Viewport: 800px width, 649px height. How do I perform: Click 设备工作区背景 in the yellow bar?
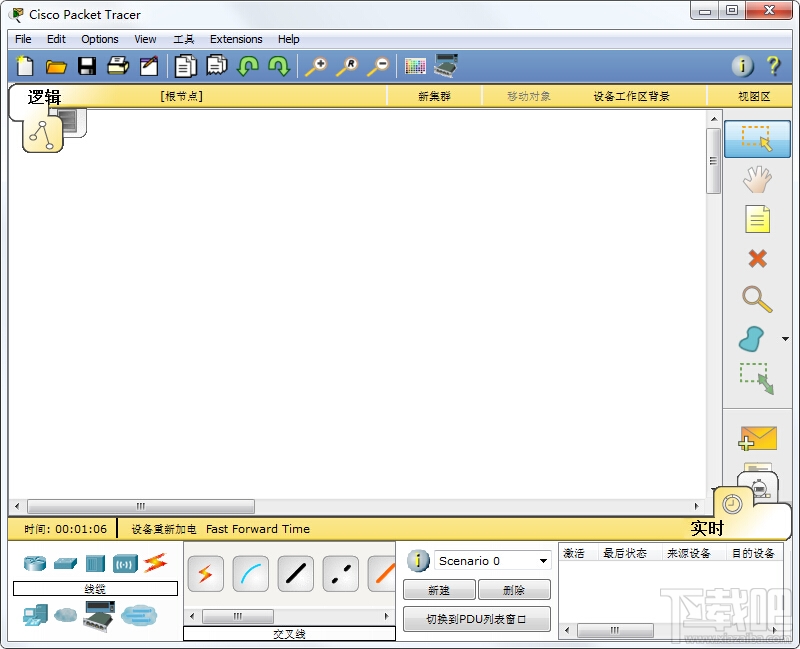point(631,96)
